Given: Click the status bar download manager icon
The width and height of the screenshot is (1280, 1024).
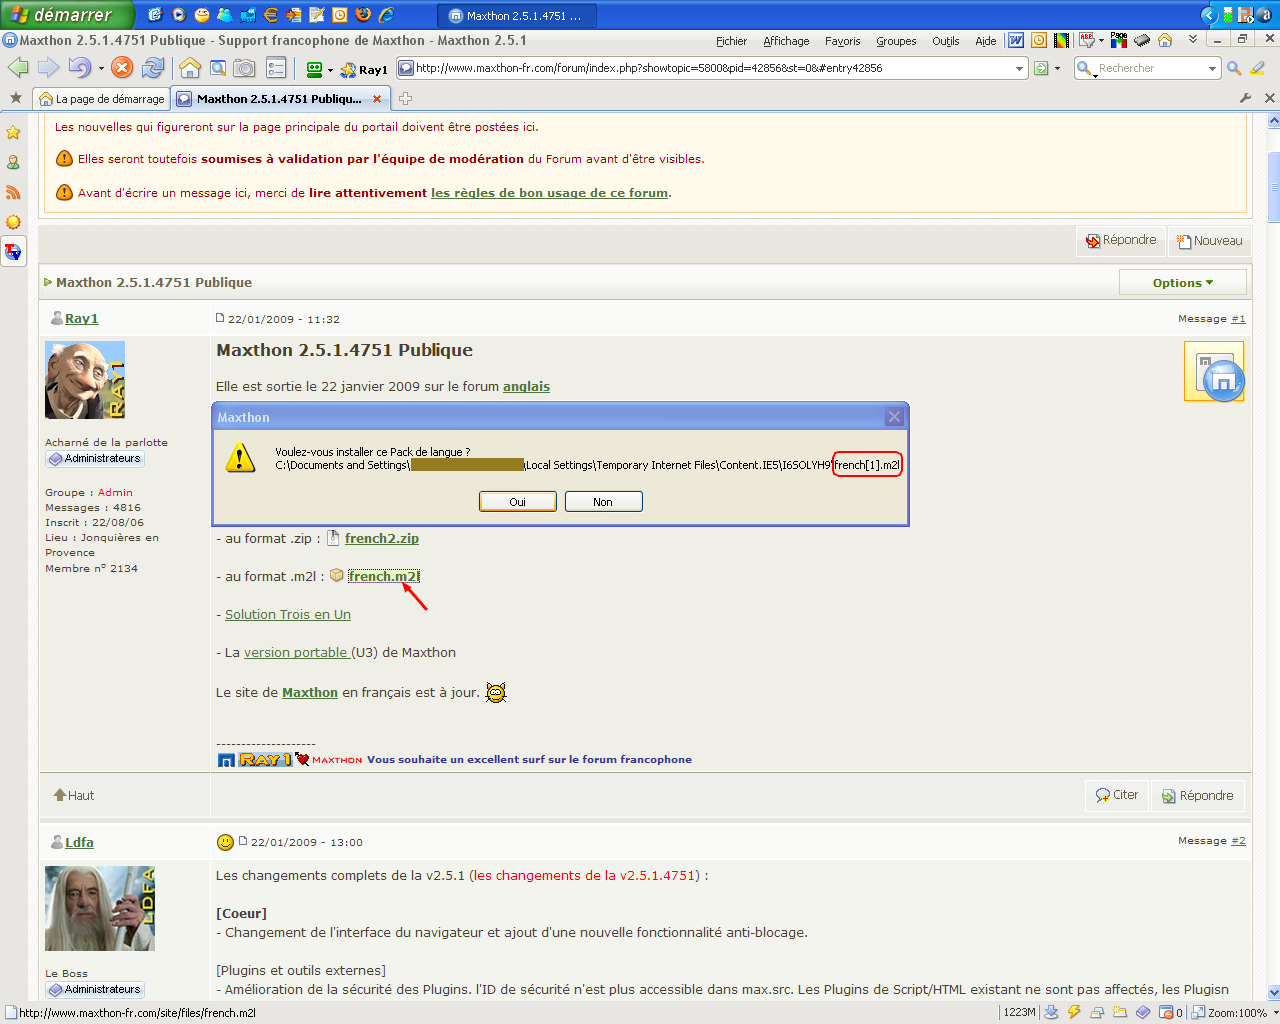Looking at the screenshot, I should [1051, 1012].
